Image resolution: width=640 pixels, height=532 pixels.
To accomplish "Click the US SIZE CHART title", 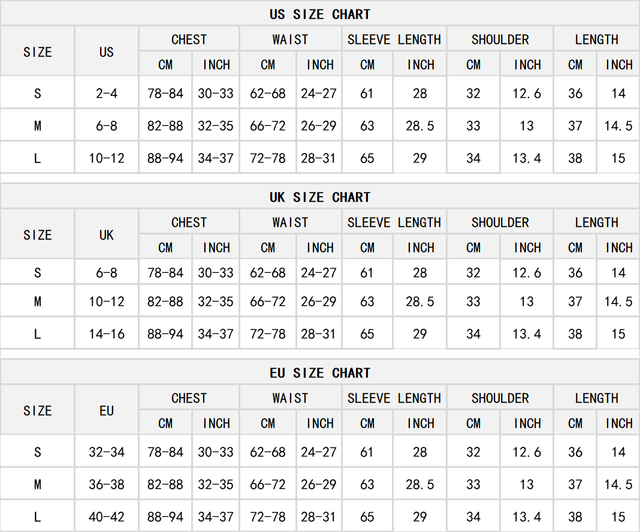I will 320,14.
